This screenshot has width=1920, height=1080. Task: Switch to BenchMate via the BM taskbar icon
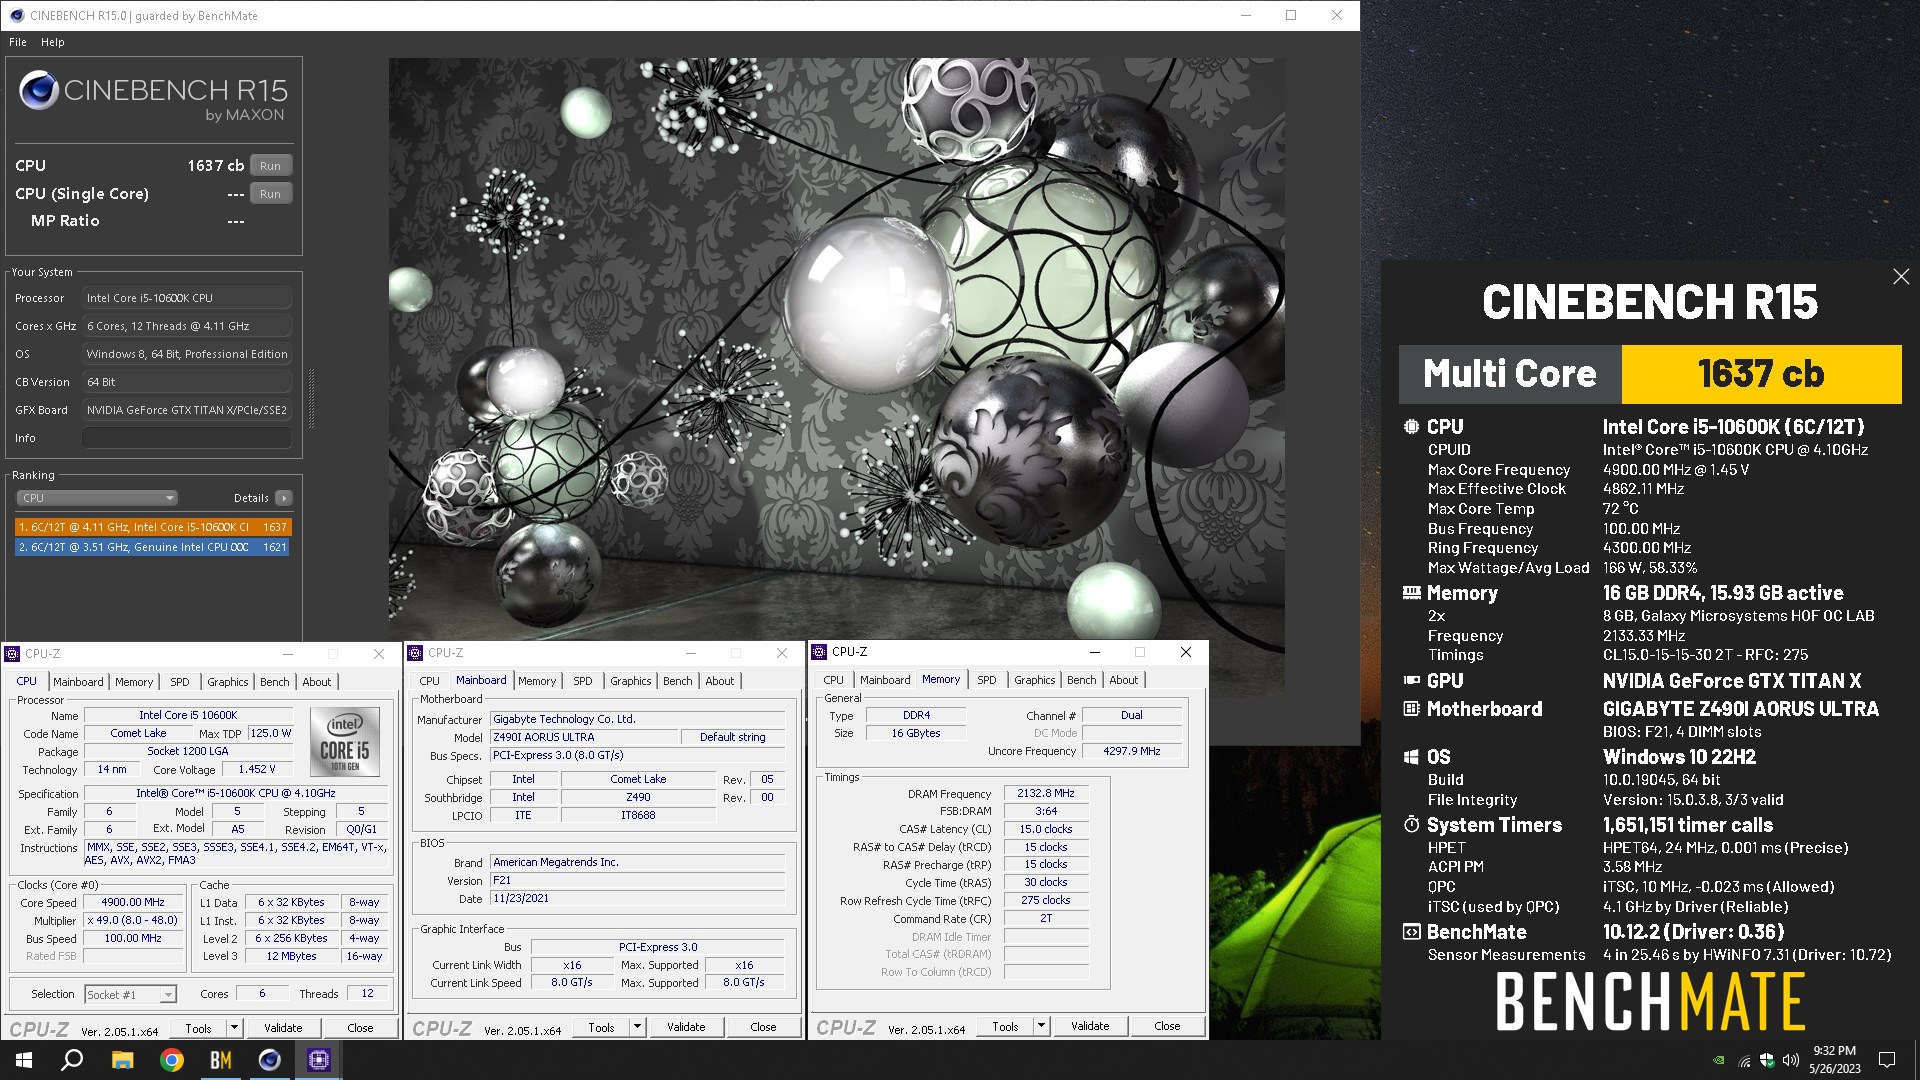[221, 1060]
